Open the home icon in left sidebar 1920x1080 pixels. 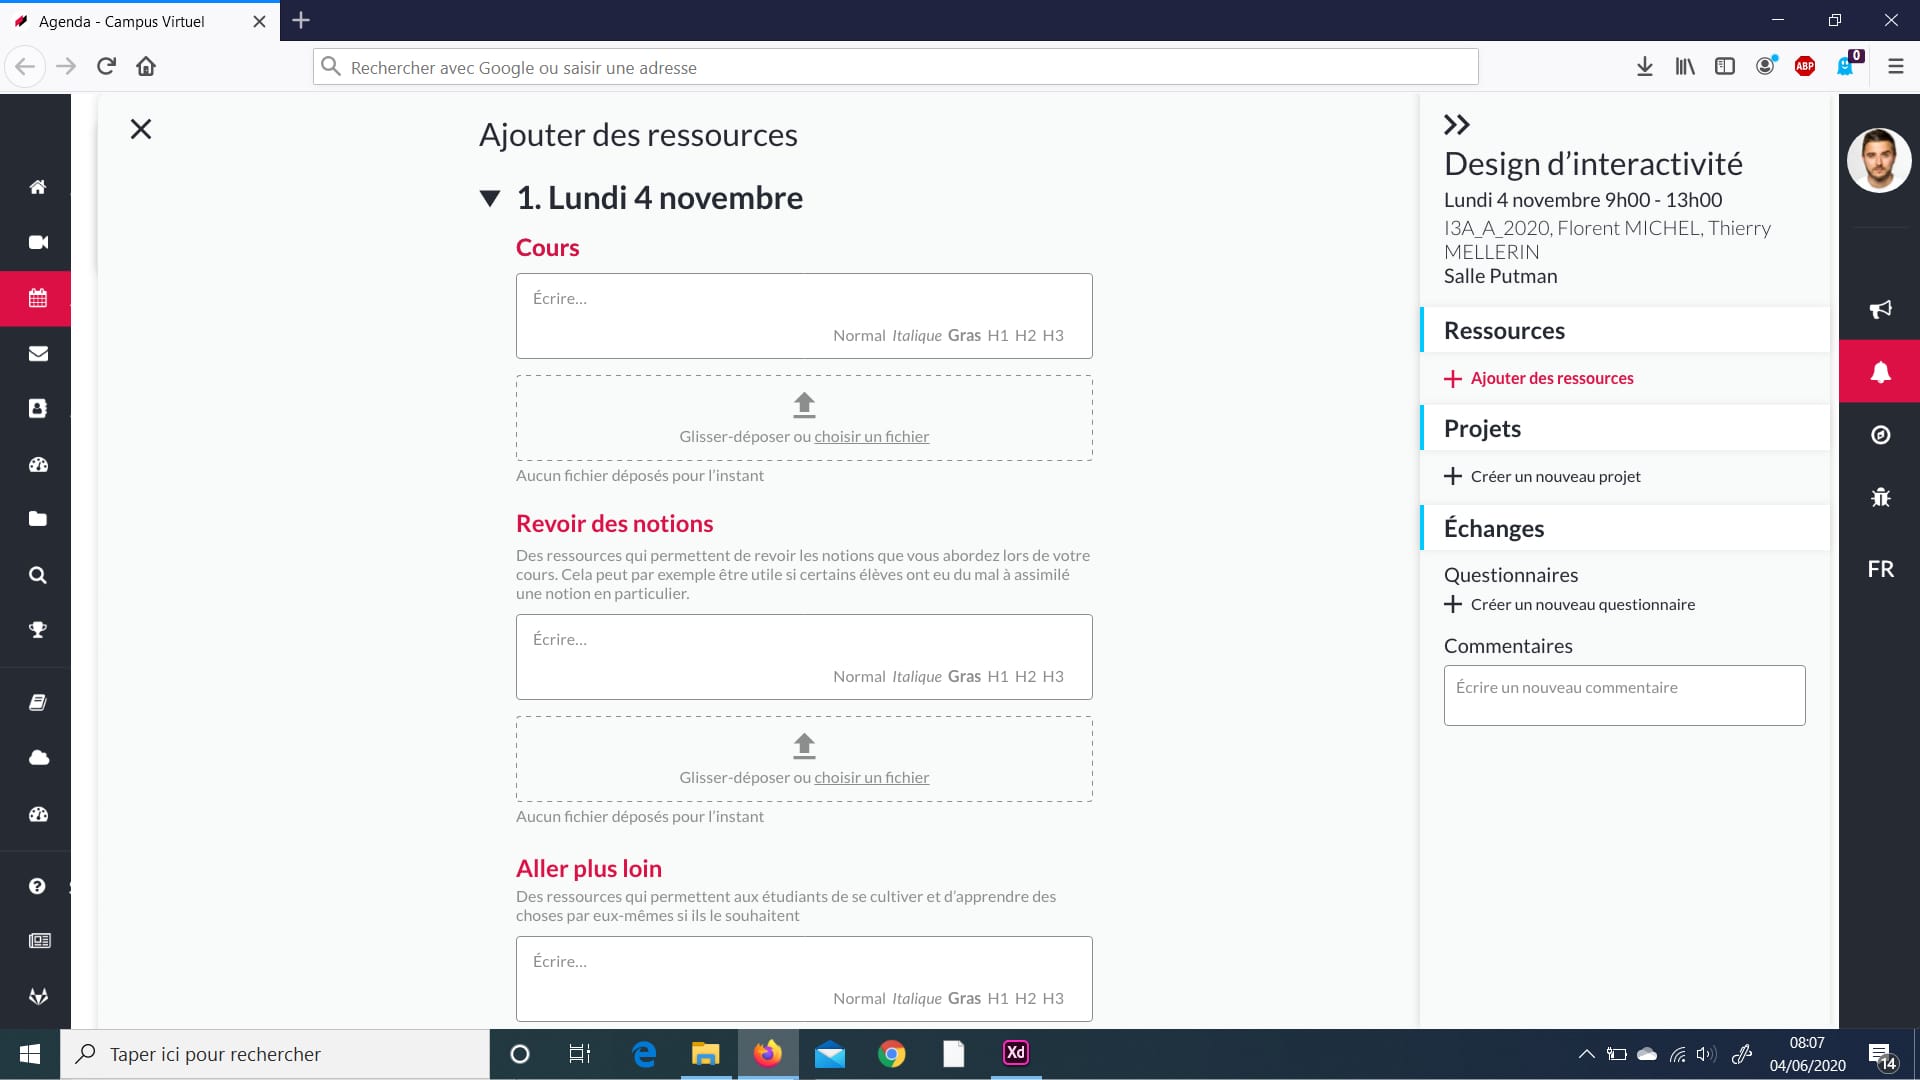(38, 187)
